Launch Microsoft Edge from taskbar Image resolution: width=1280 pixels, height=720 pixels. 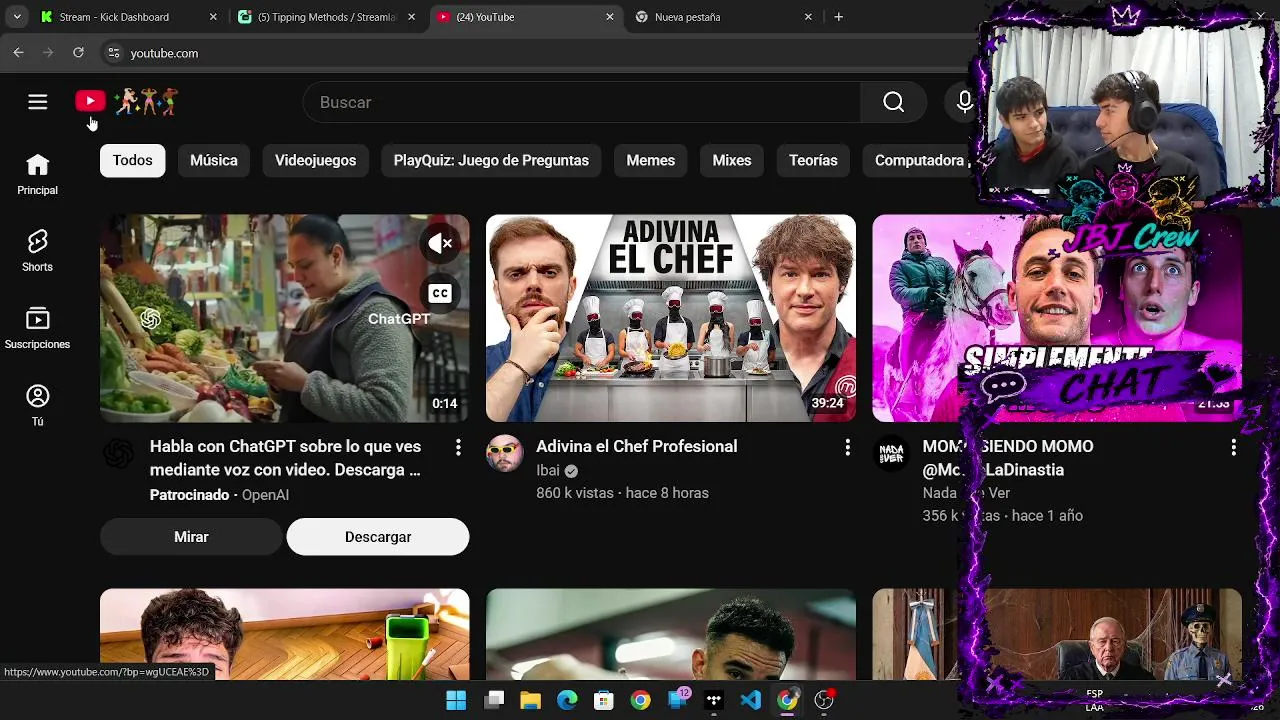coord(567,700)
